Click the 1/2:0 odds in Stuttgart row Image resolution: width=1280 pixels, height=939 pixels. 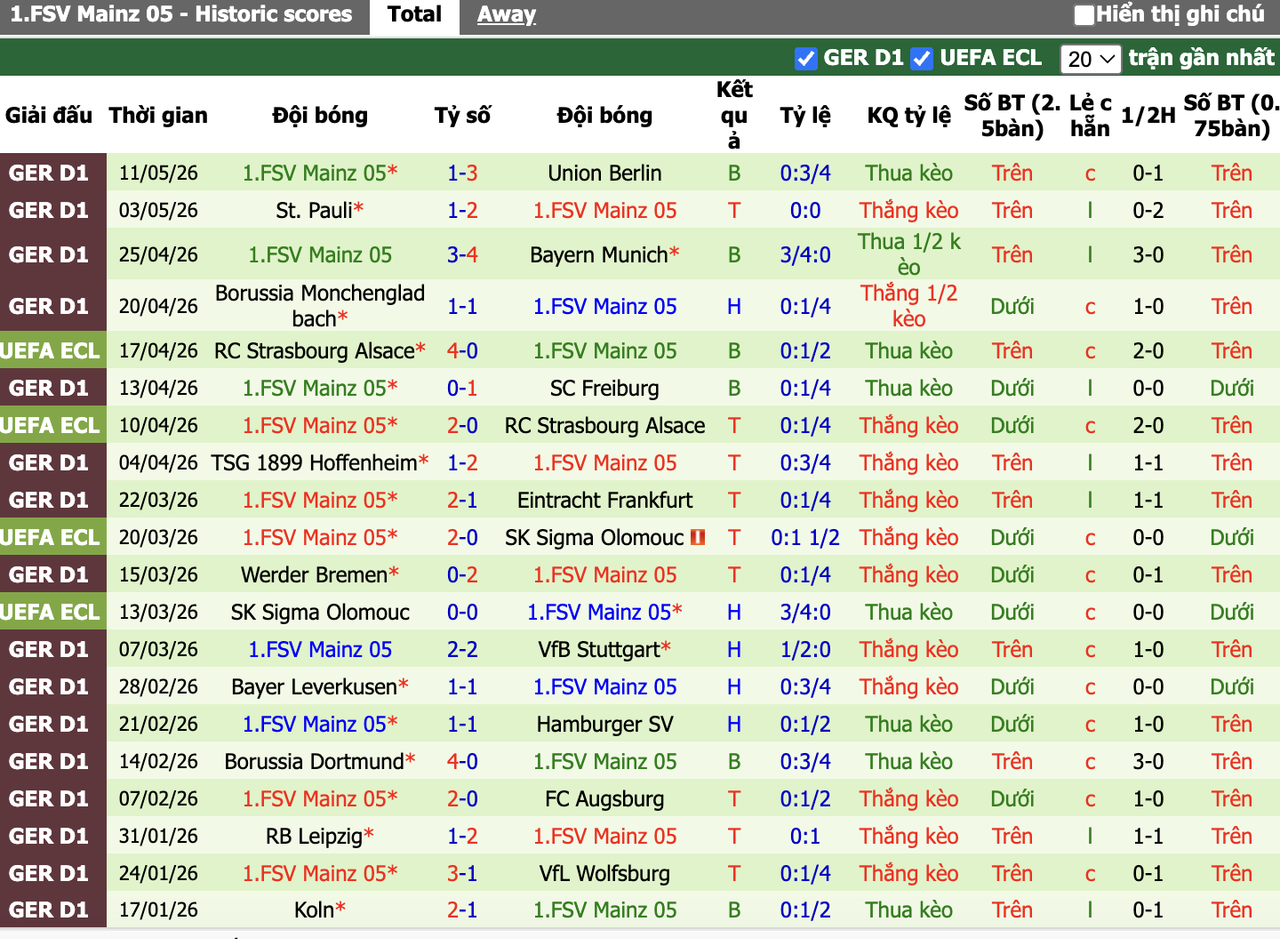[x=805, y=650]
